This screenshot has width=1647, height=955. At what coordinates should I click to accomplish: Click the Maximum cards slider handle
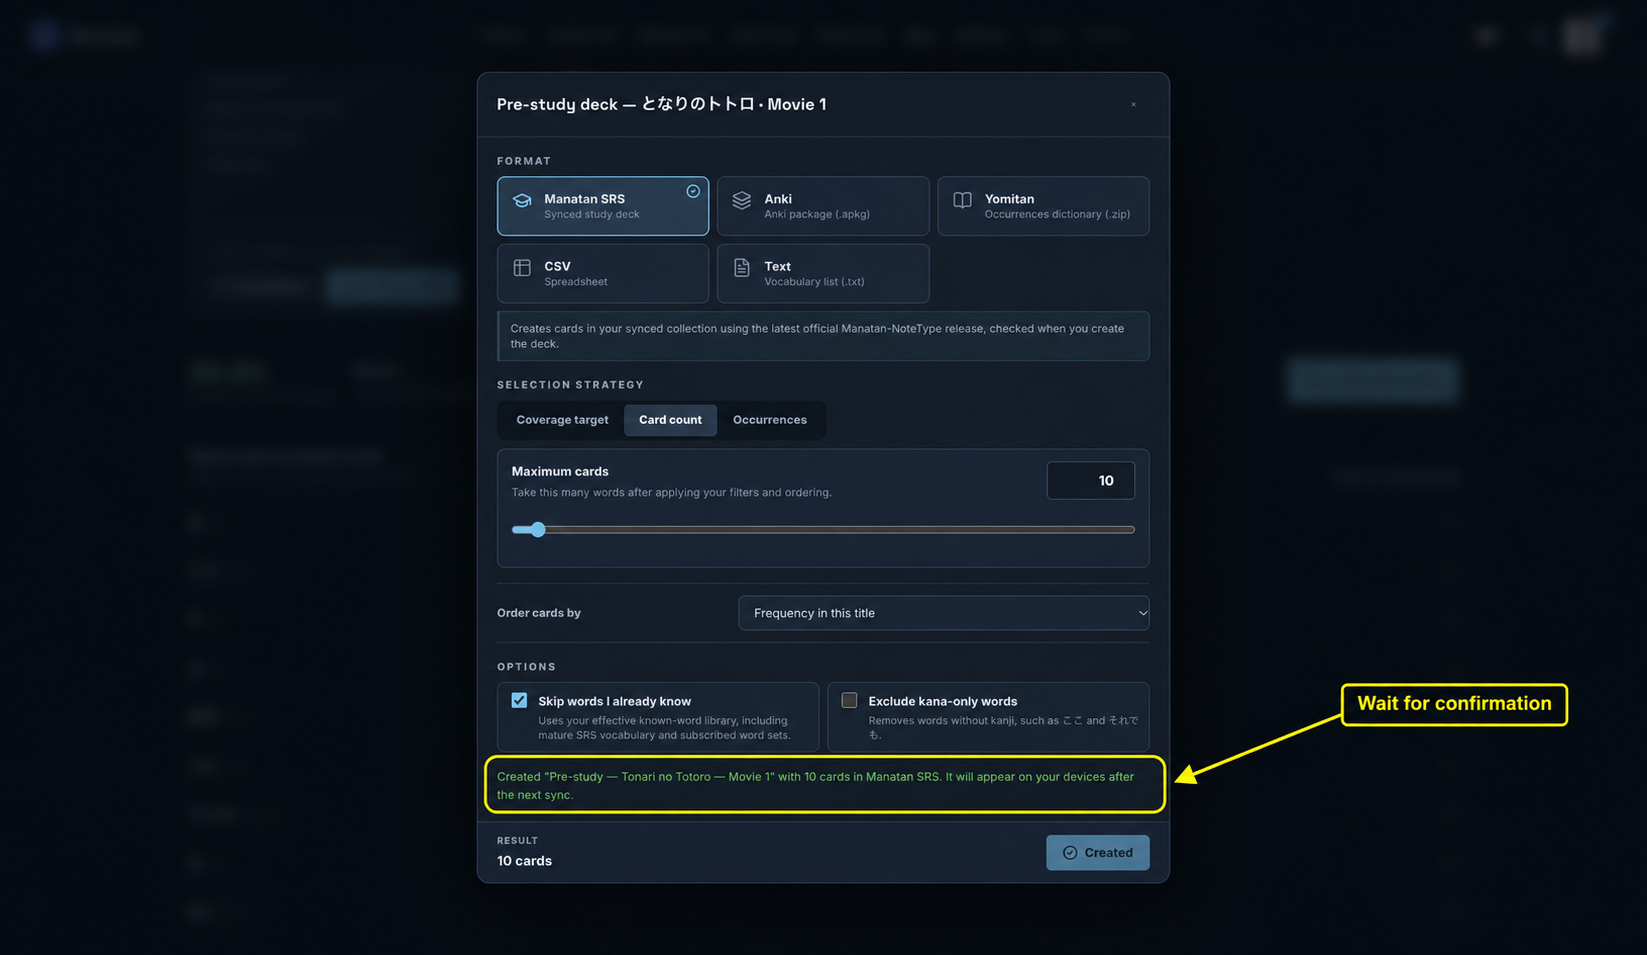538,530
